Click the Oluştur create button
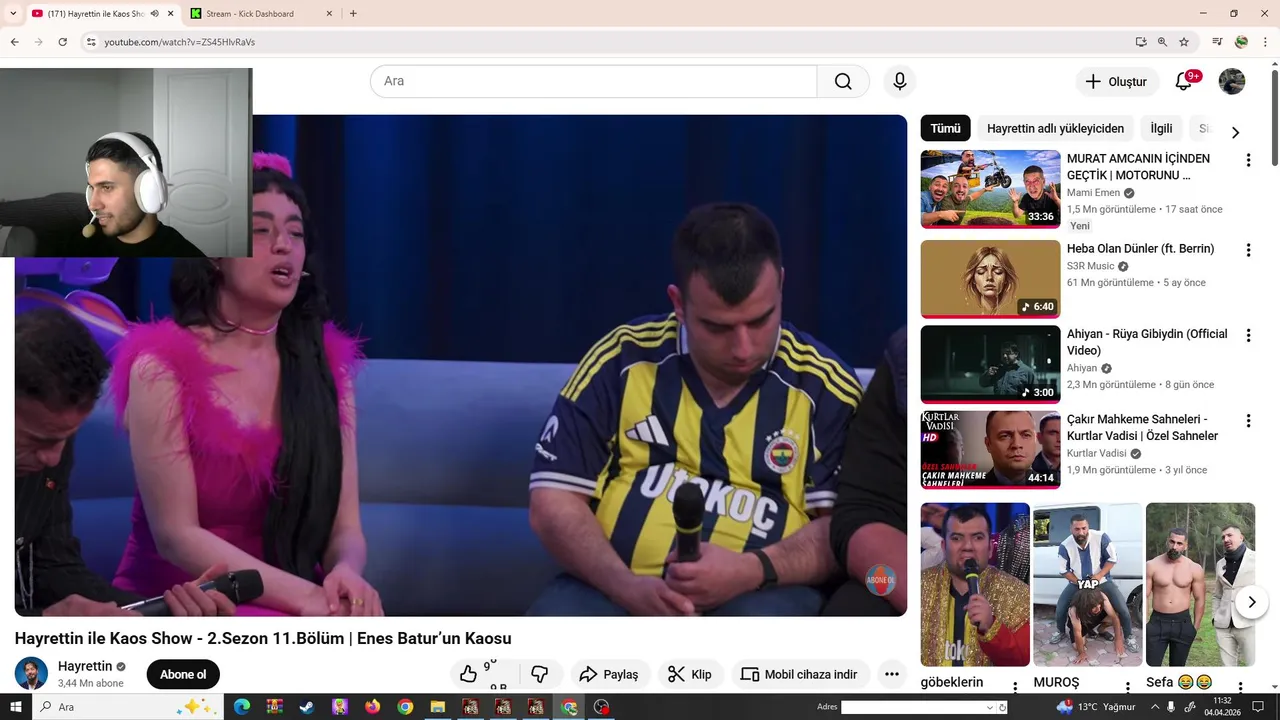1280x720 pixels. 1117,82
